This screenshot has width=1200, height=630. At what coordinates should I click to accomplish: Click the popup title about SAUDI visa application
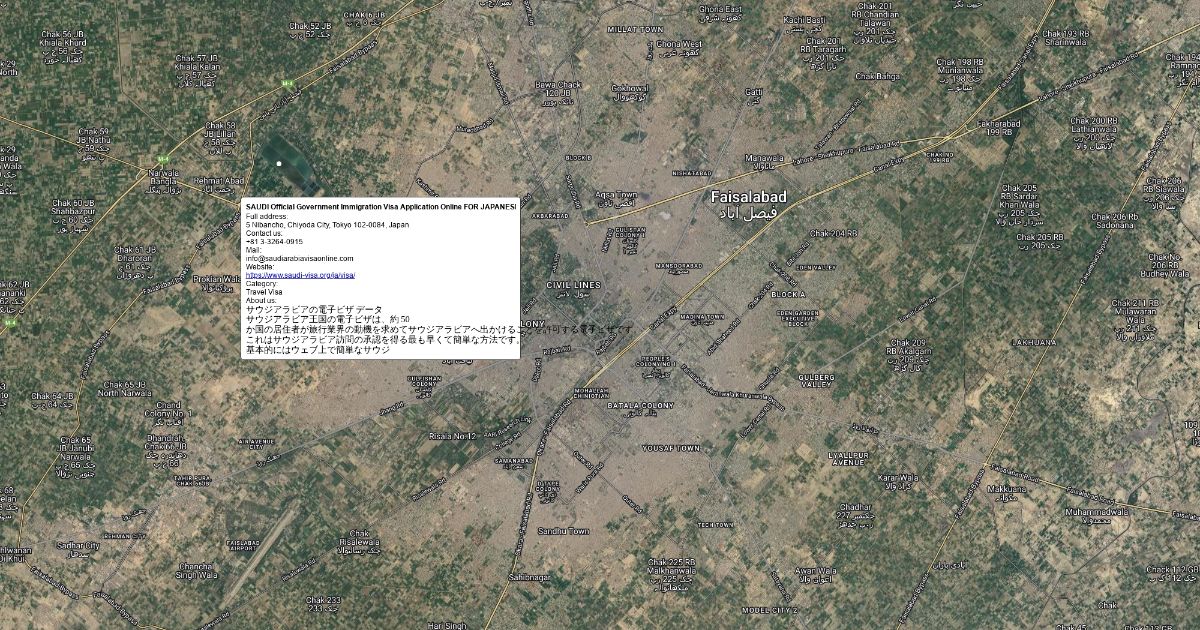pyautogui.click(x=381, y=206)
